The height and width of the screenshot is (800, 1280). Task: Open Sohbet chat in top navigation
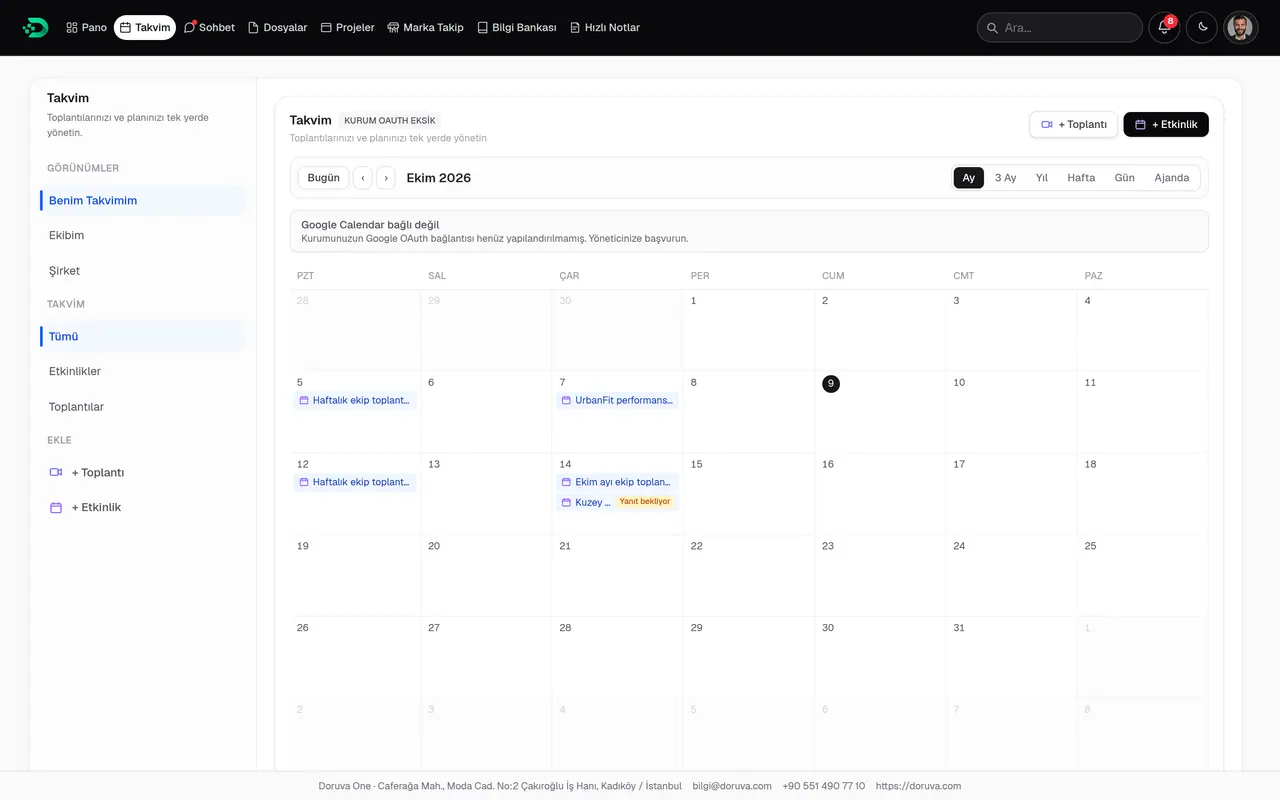[209, 28]
